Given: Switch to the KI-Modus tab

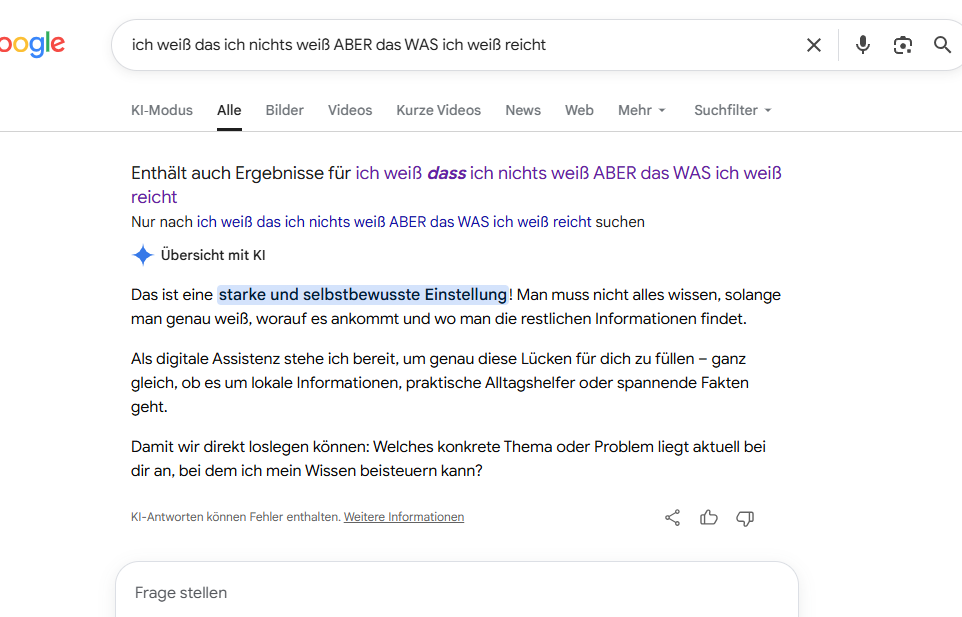Looking at the screenshot, I should coord(162,110).
